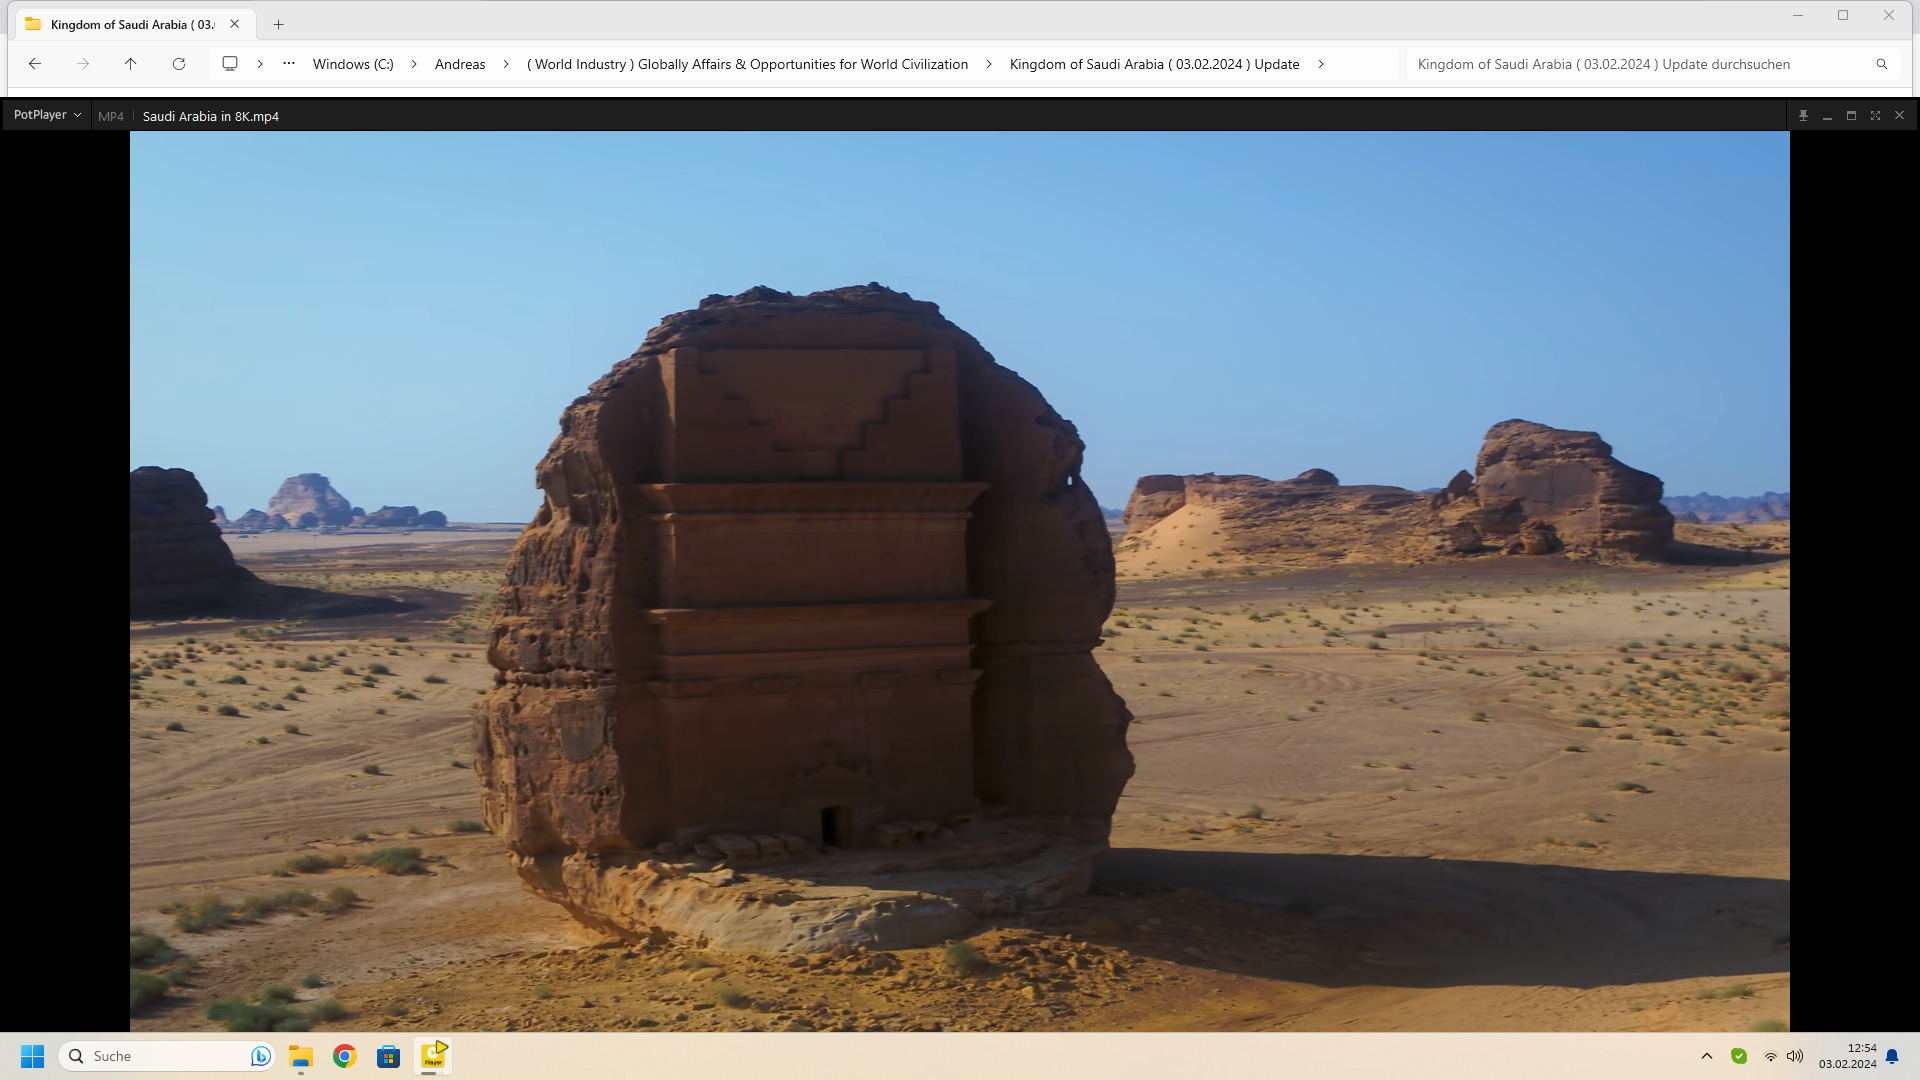The width and height of the screenshot is (1920, 1080).
Task: Open the volume speaker tray icon
Action: (x=1795, y=1056)
